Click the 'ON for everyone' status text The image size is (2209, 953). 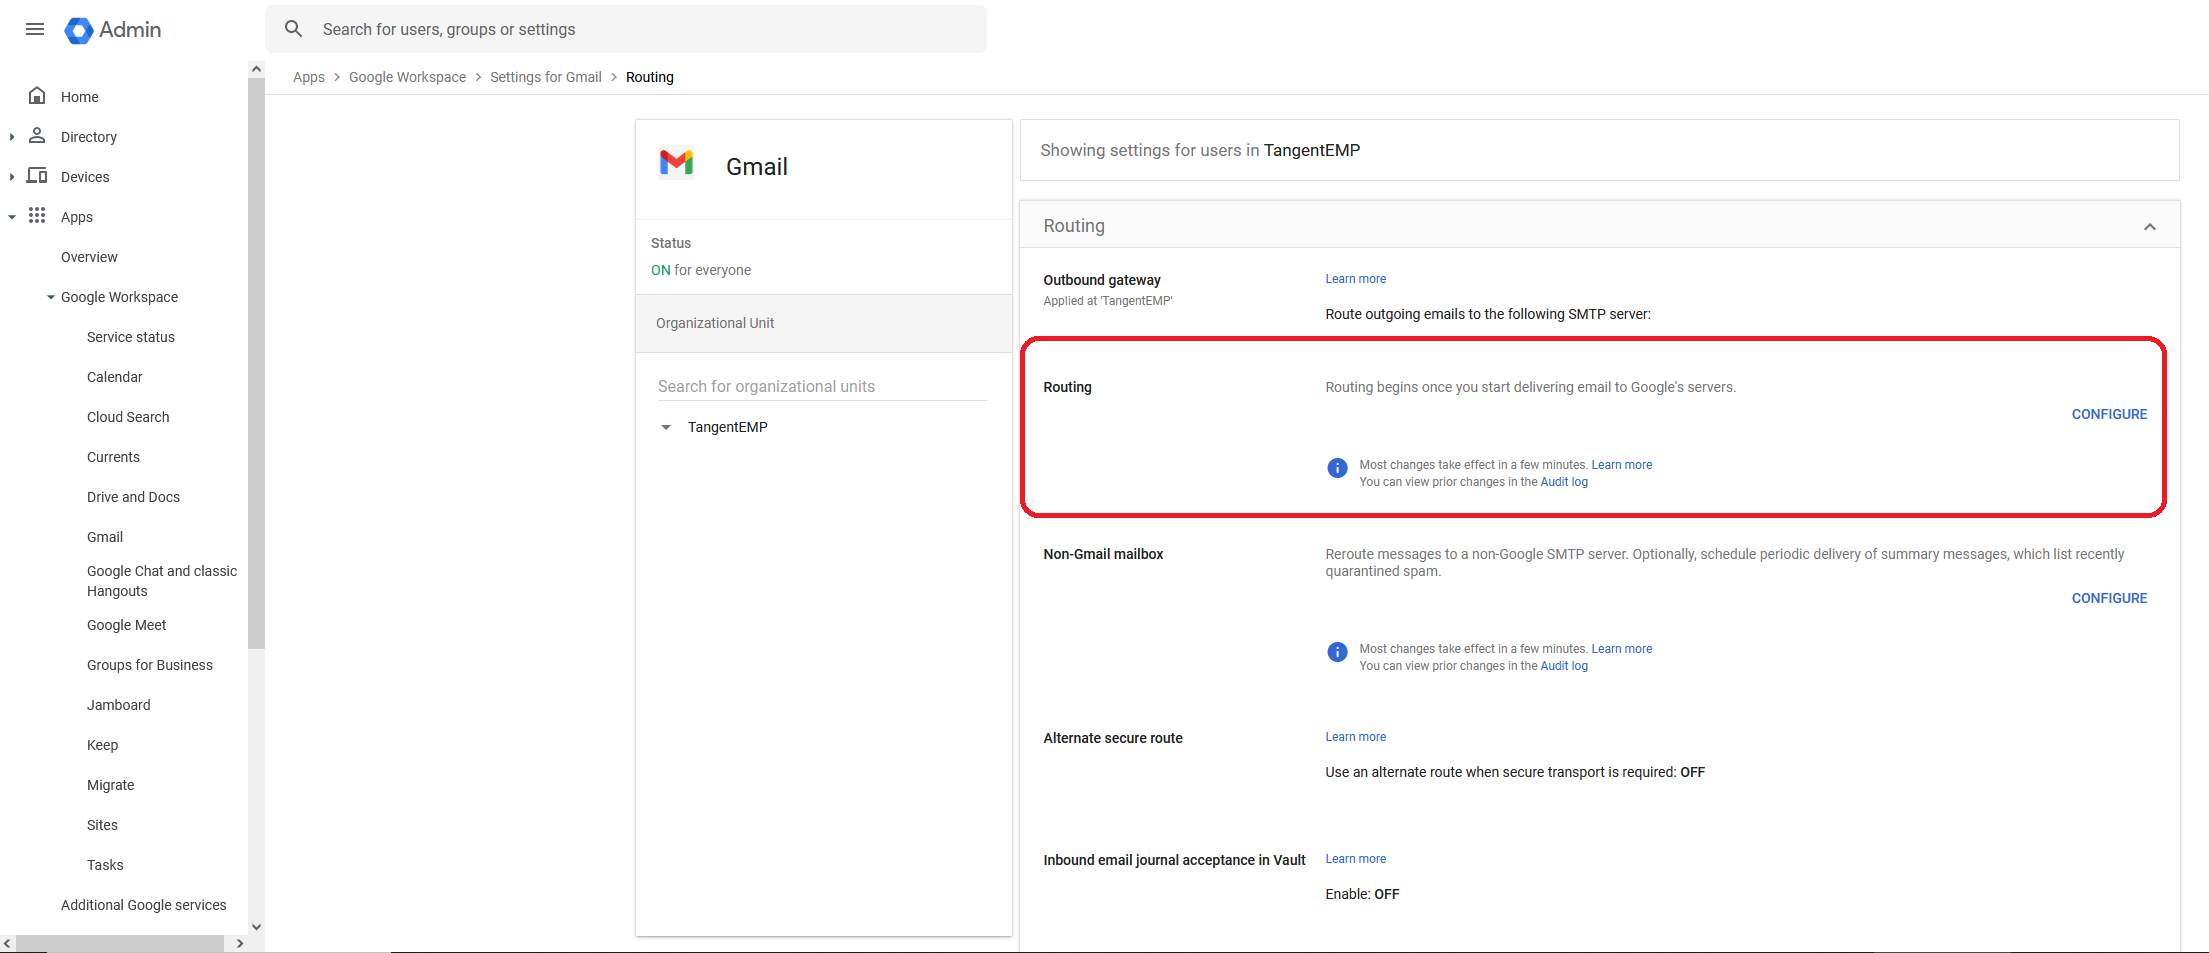[701, 270]
